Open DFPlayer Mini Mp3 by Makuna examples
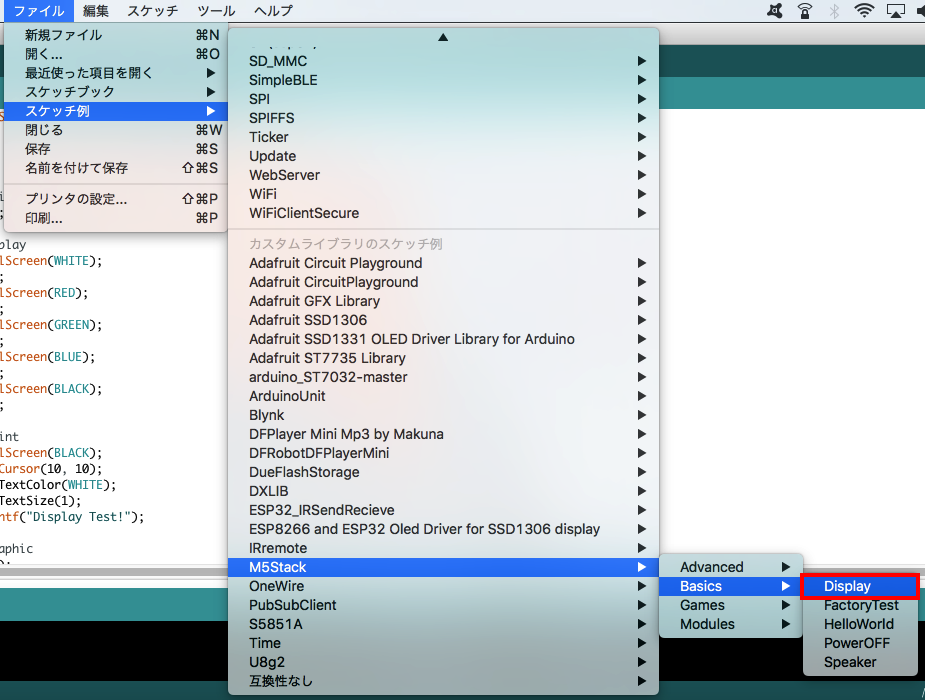The height and width of the screenshot is (700, 925). pyautogui.click(x=443, y=434)
